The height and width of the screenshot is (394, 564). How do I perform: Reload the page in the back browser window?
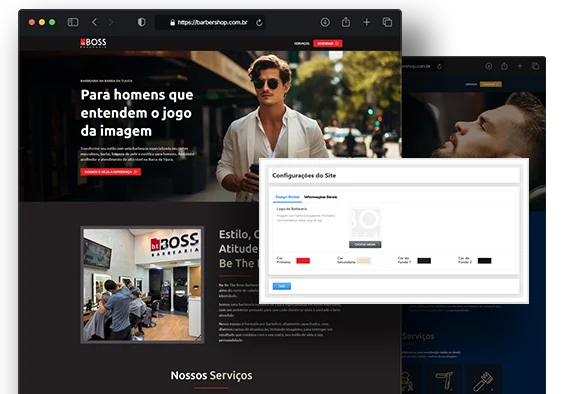coord(439,66)
